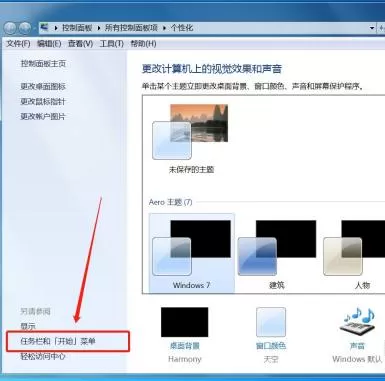This screenshot has width=385, height=381.
Task: Click the Aero 主题 (7) group header
Action: pos(170,202)
